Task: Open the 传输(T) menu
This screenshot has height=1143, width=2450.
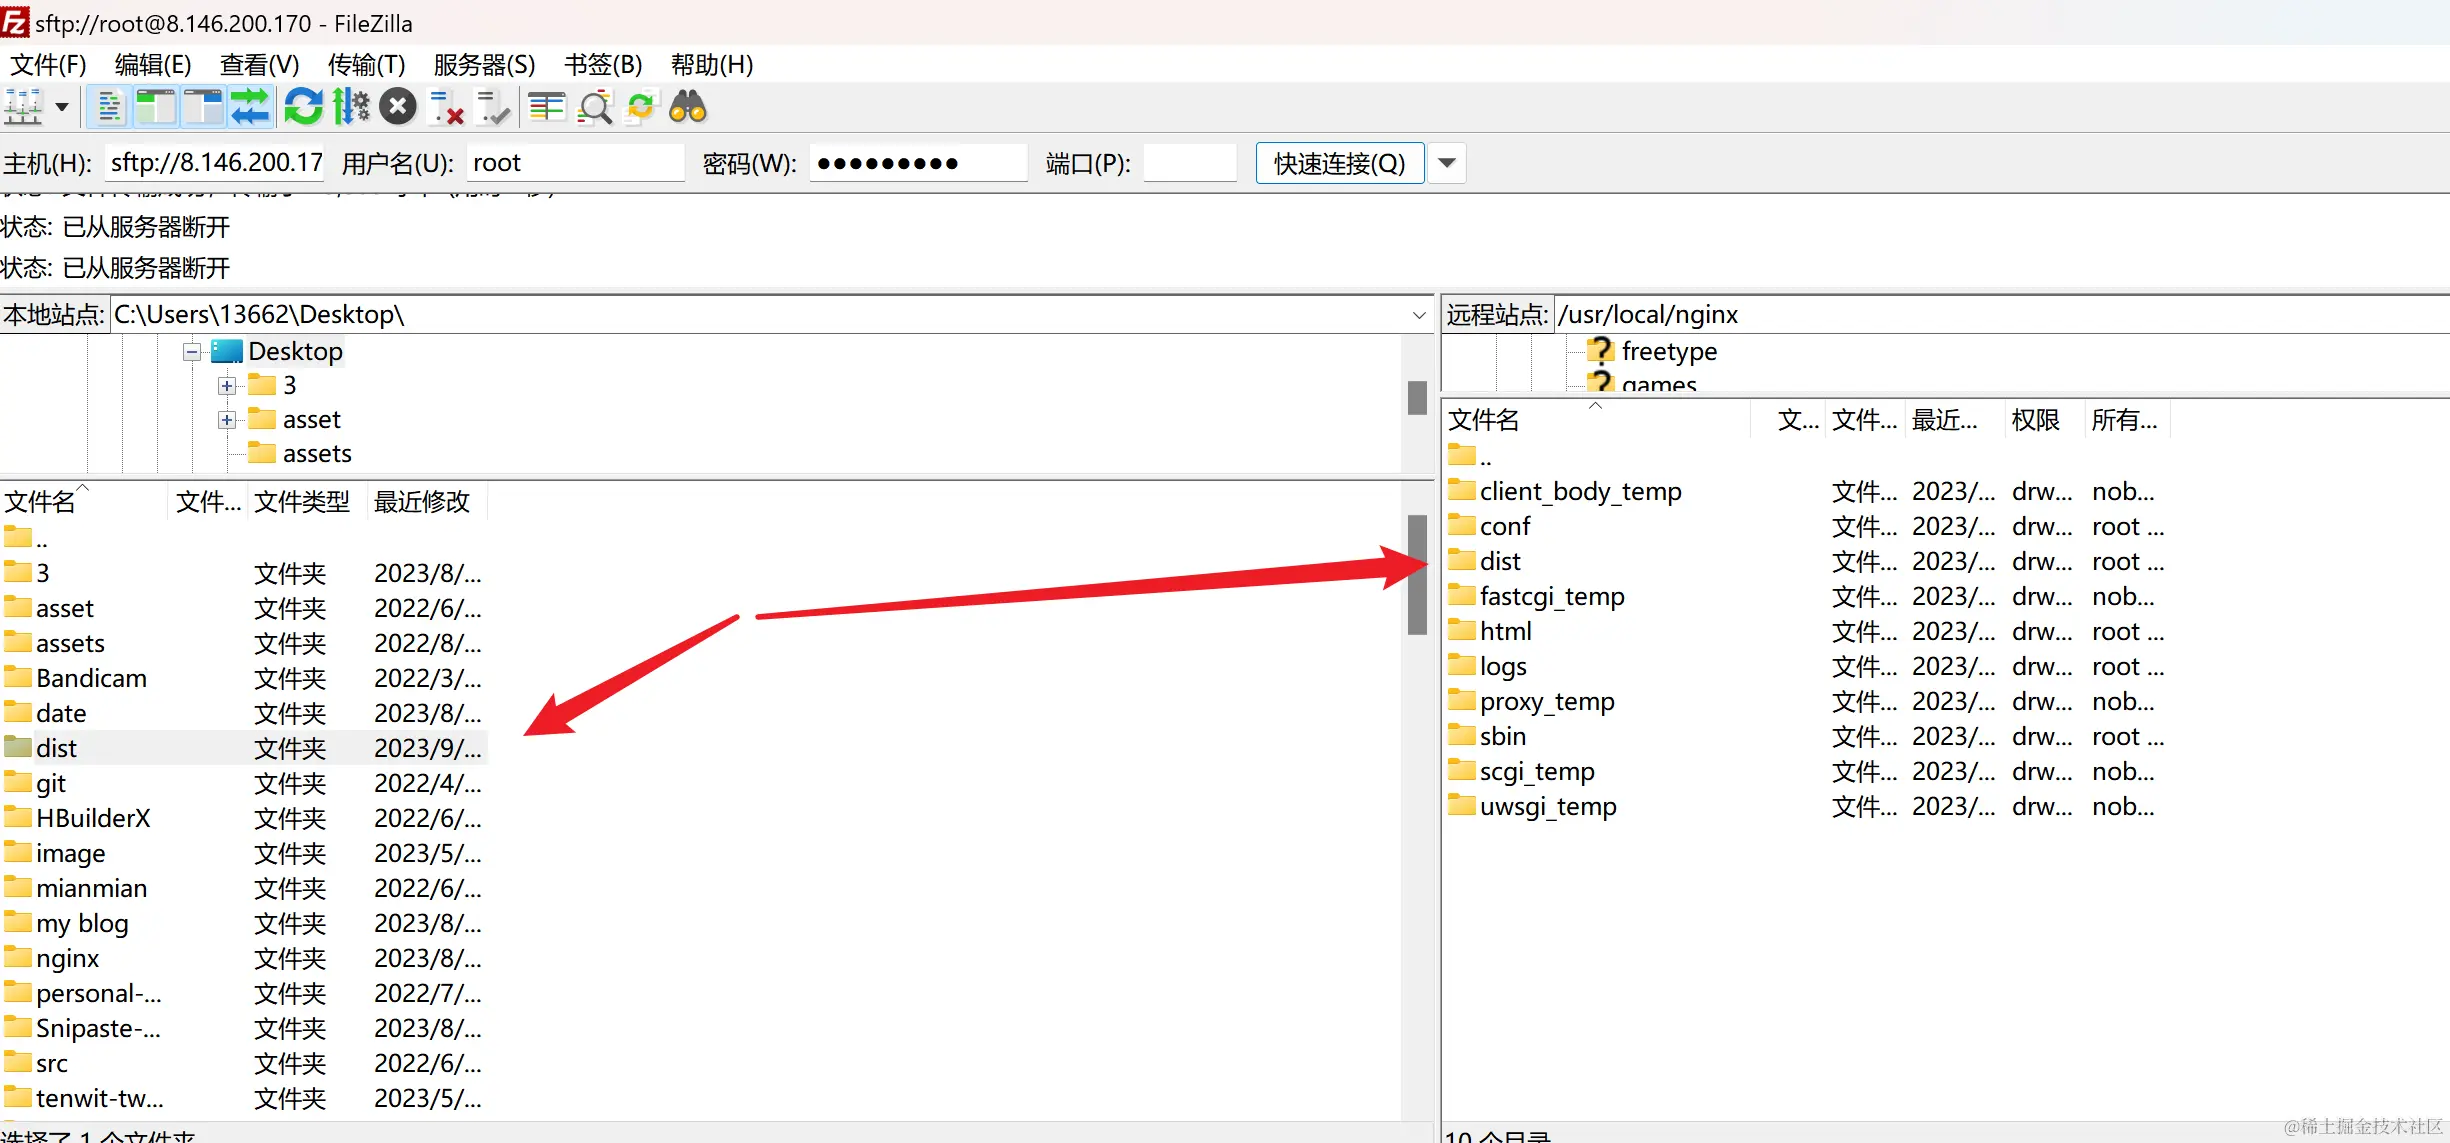Action: pyautogui.click(x=366, y=65)
